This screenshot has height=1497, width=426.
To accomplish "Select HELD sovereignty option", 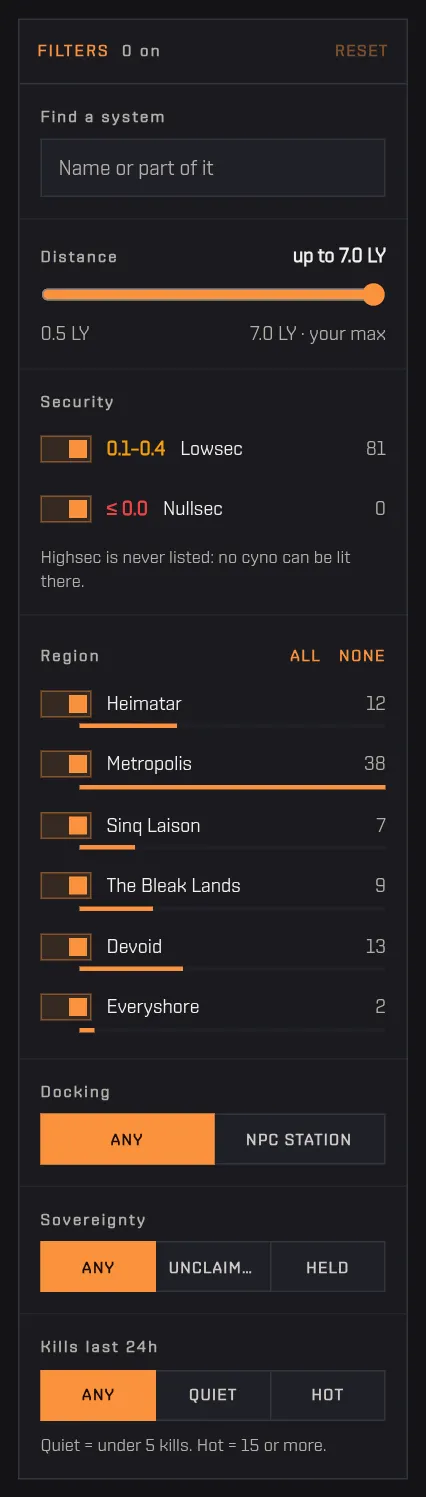I will coord(328,1267).
